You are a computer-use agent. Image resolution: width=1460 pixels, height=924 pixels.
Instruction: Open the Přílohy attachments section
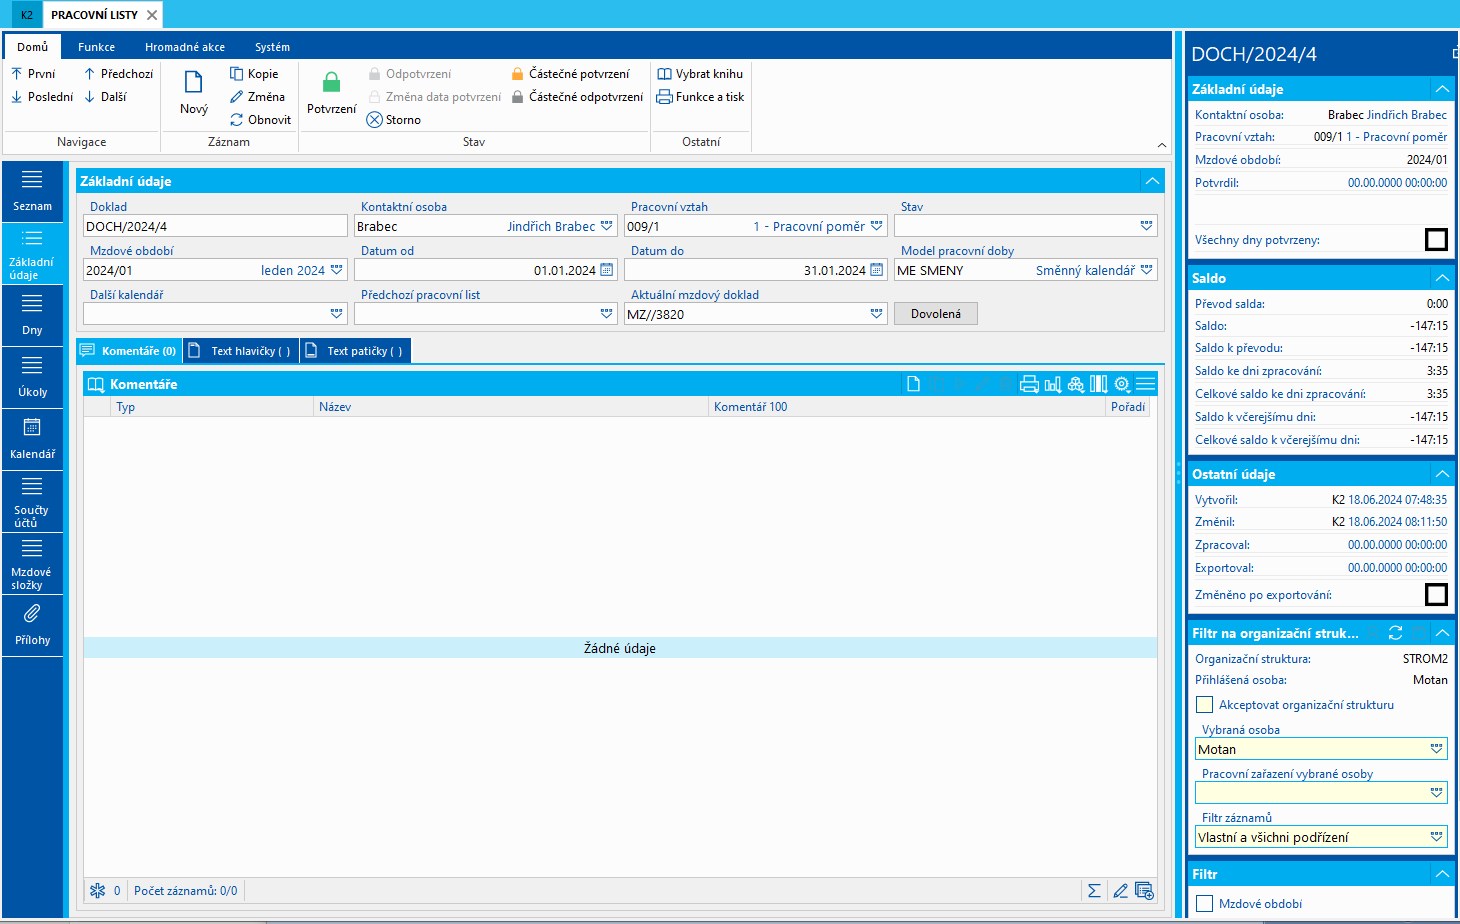tap(32, 625)
